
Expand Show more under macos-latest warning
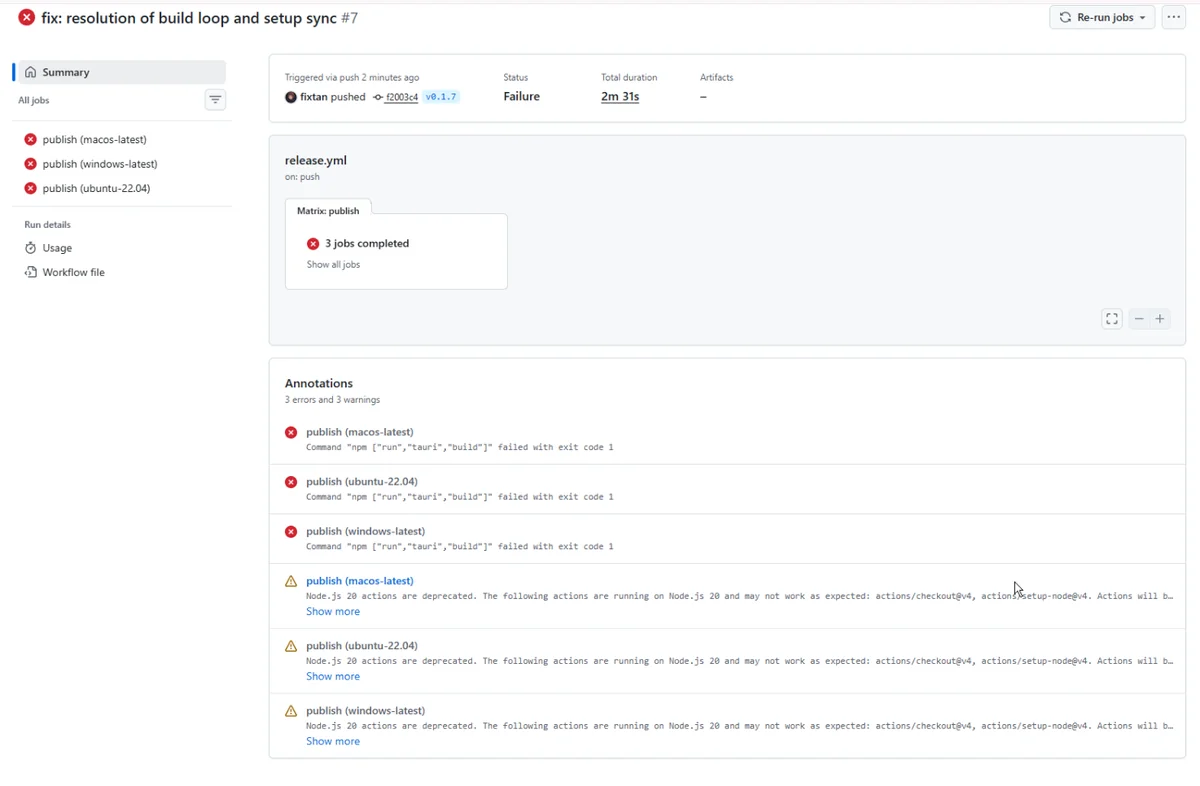tap(333, 612)
